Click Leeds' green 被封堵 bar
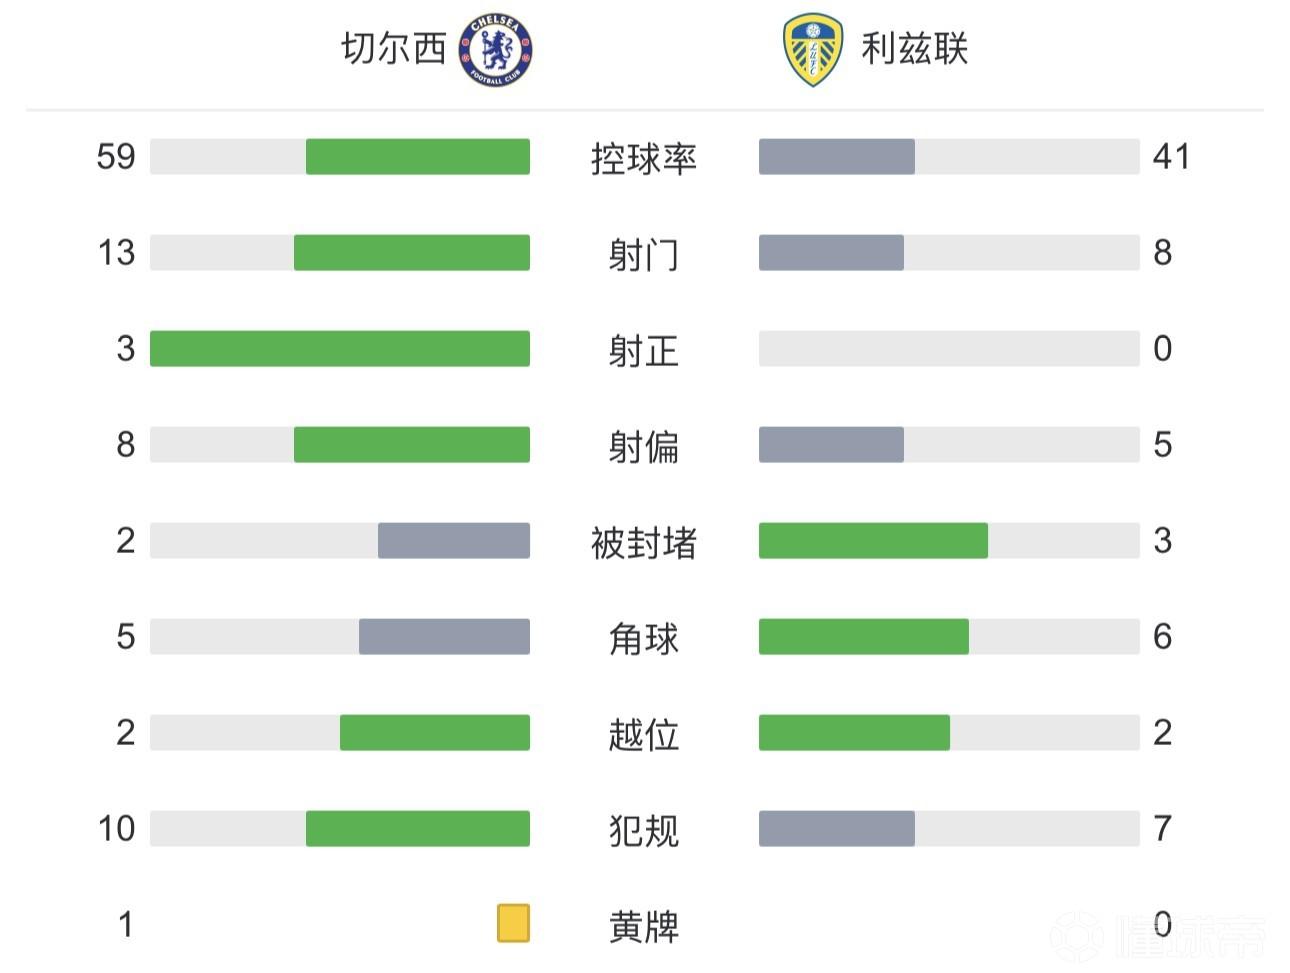This screenshot has width=1290, height=973. [873, 541]
